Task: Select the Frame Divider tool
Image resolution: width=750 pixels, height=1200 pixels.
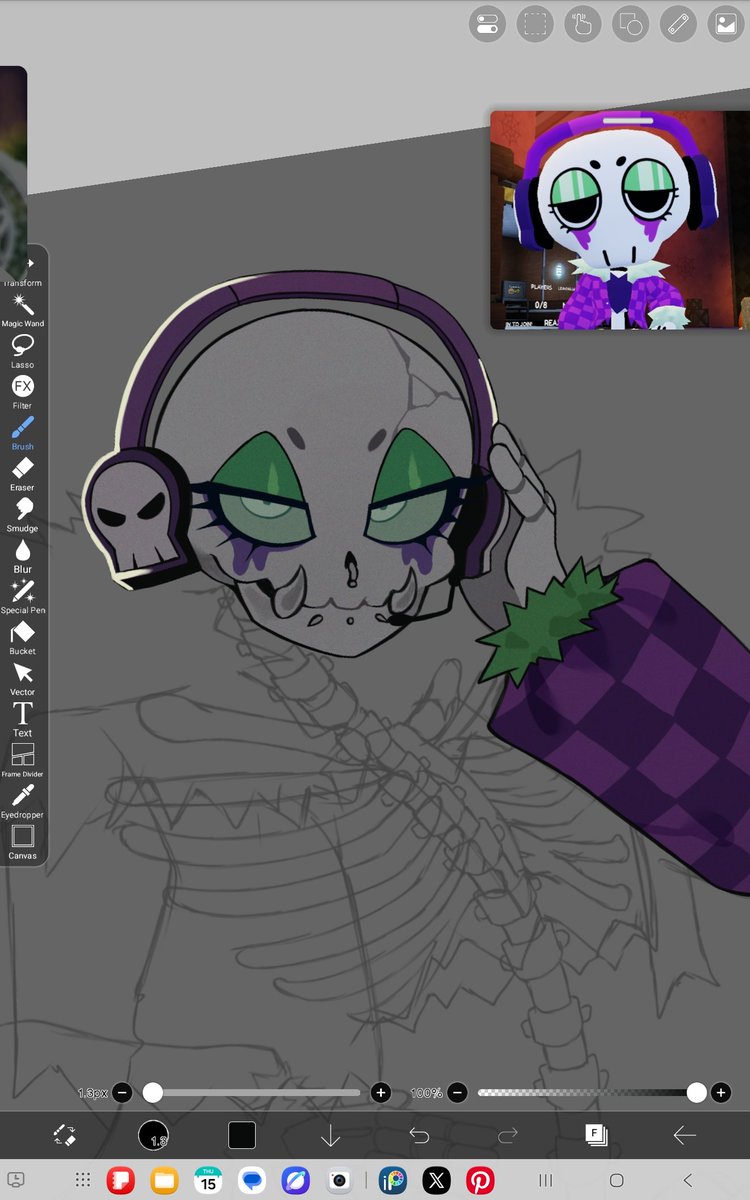Action: click(x=22, y=761)
